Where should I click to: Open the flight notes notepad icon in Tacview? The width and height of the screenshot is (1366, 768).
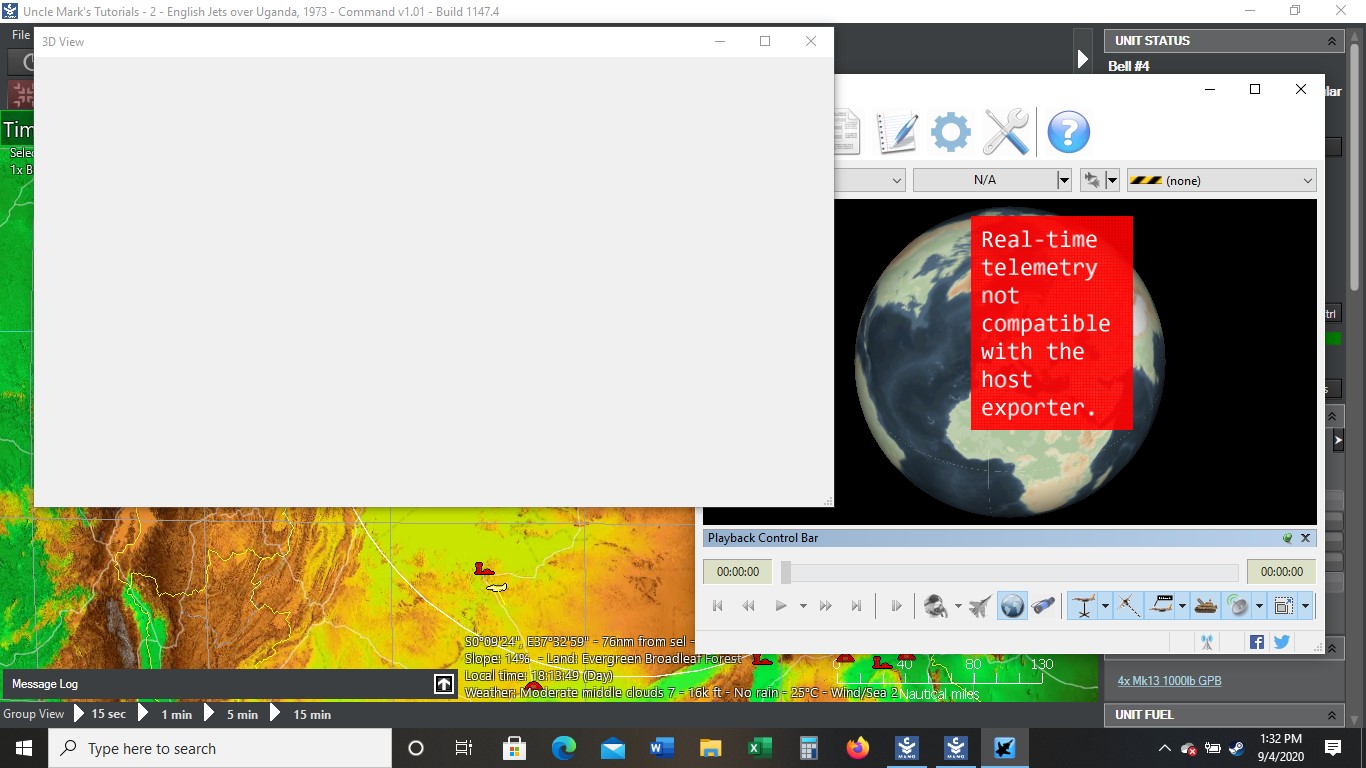(x=897, y=132)
